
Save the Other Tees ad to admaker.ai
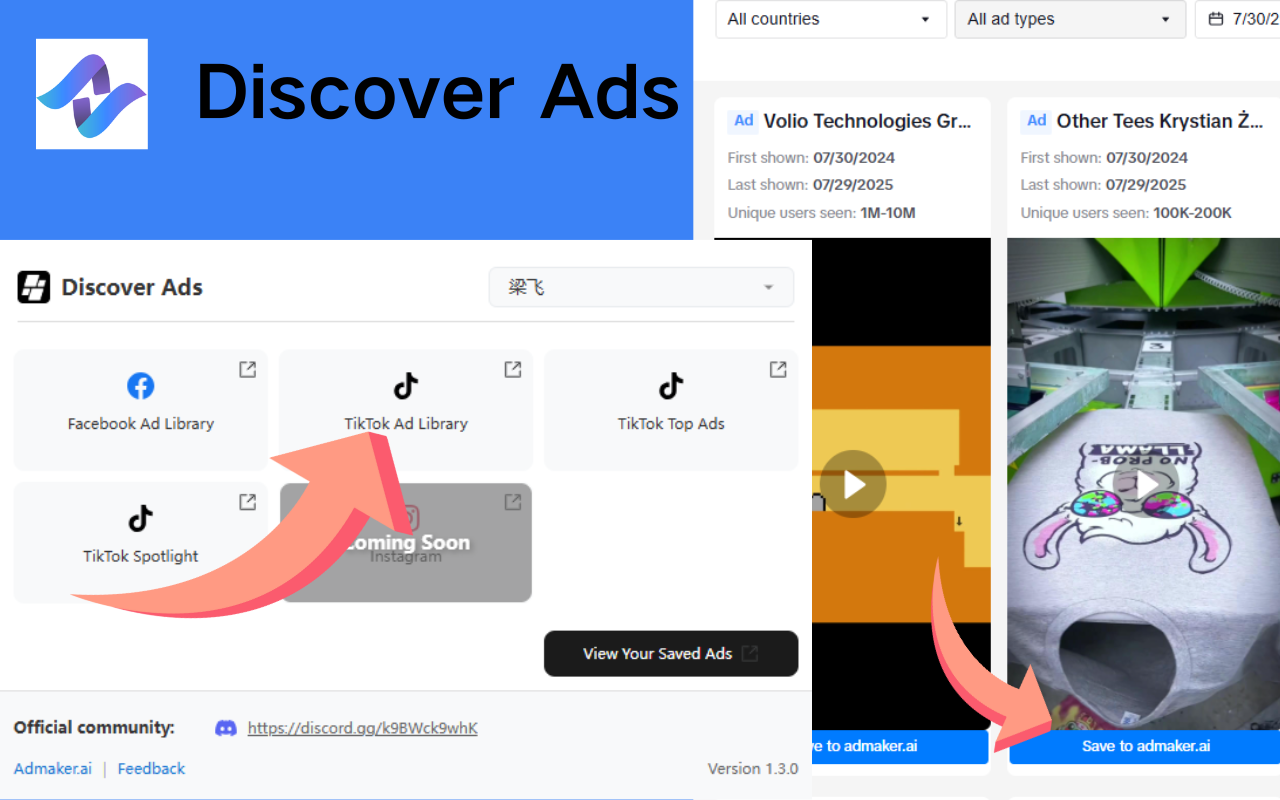coord(1144,747)
